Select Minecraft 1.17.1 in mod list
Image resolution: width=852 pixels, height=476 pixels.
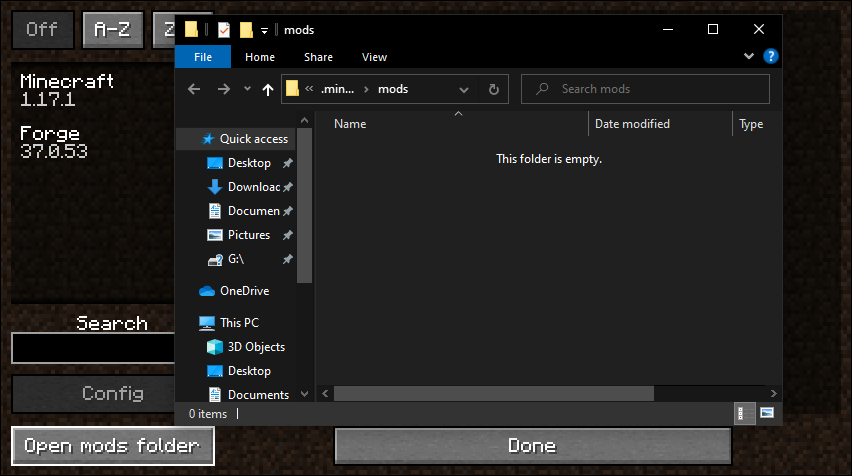(67, 90)
